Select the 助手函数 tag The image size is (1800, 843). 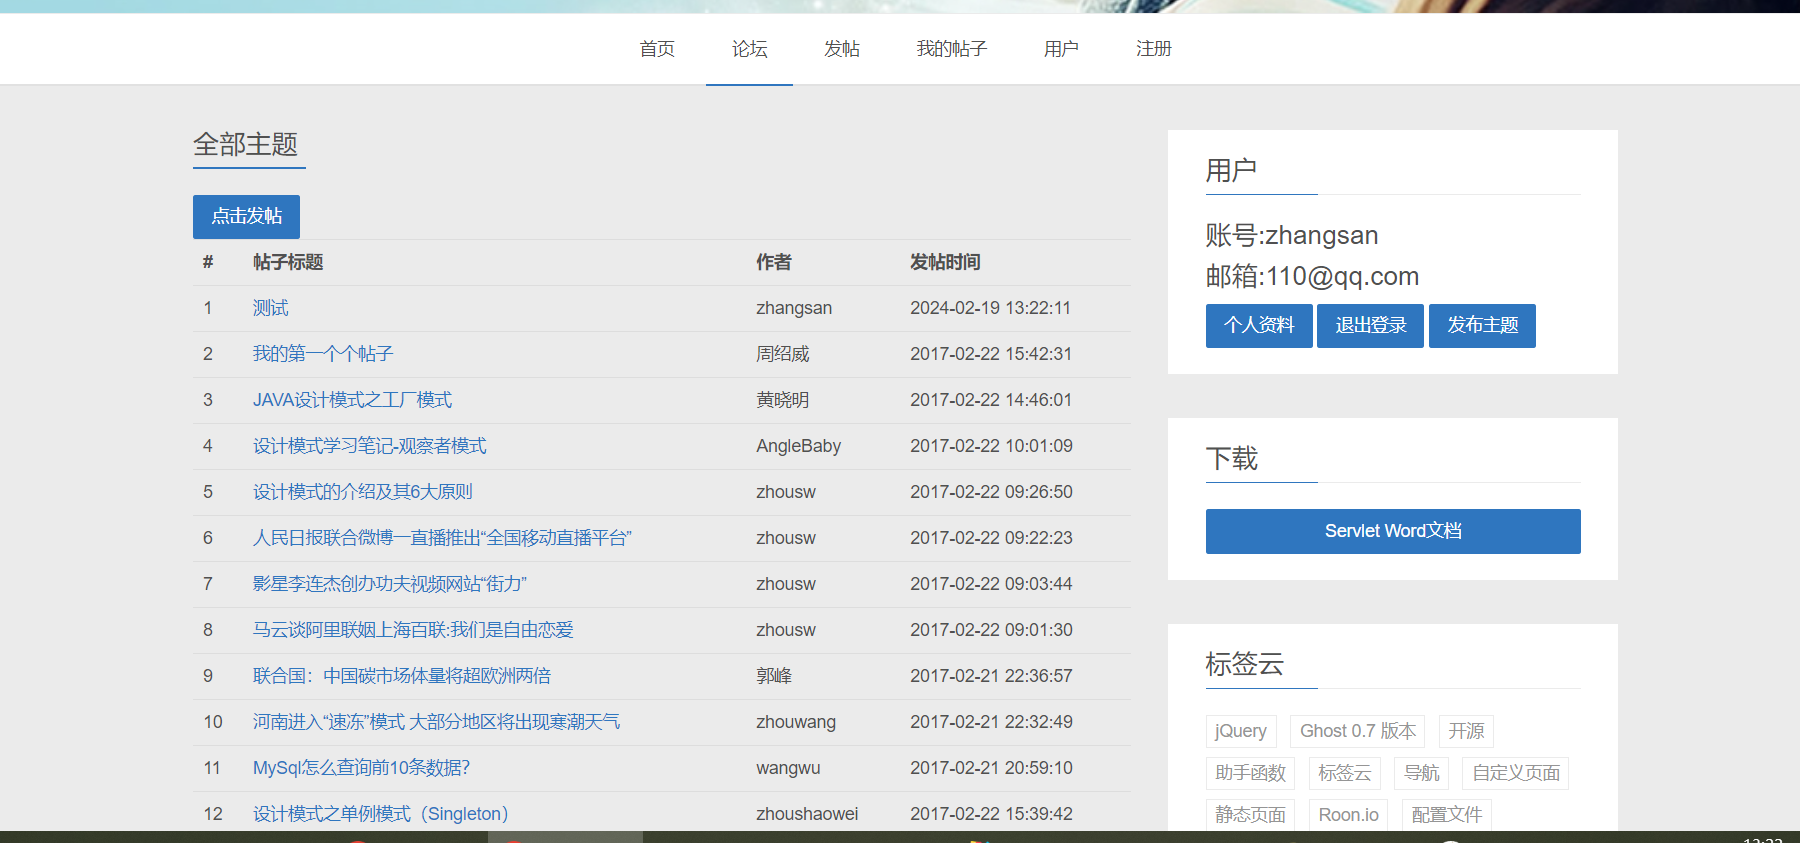[x=1250, y=773]
